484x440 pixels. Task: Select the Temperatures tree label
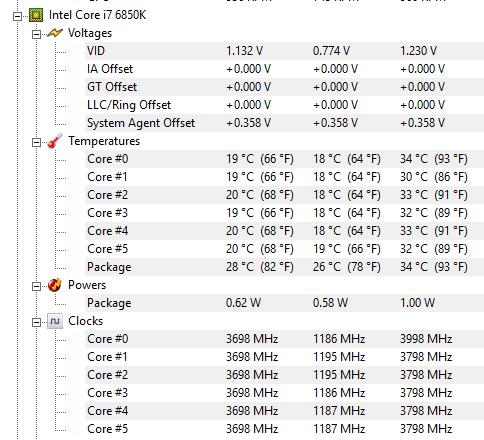click(x=104, y=141)
